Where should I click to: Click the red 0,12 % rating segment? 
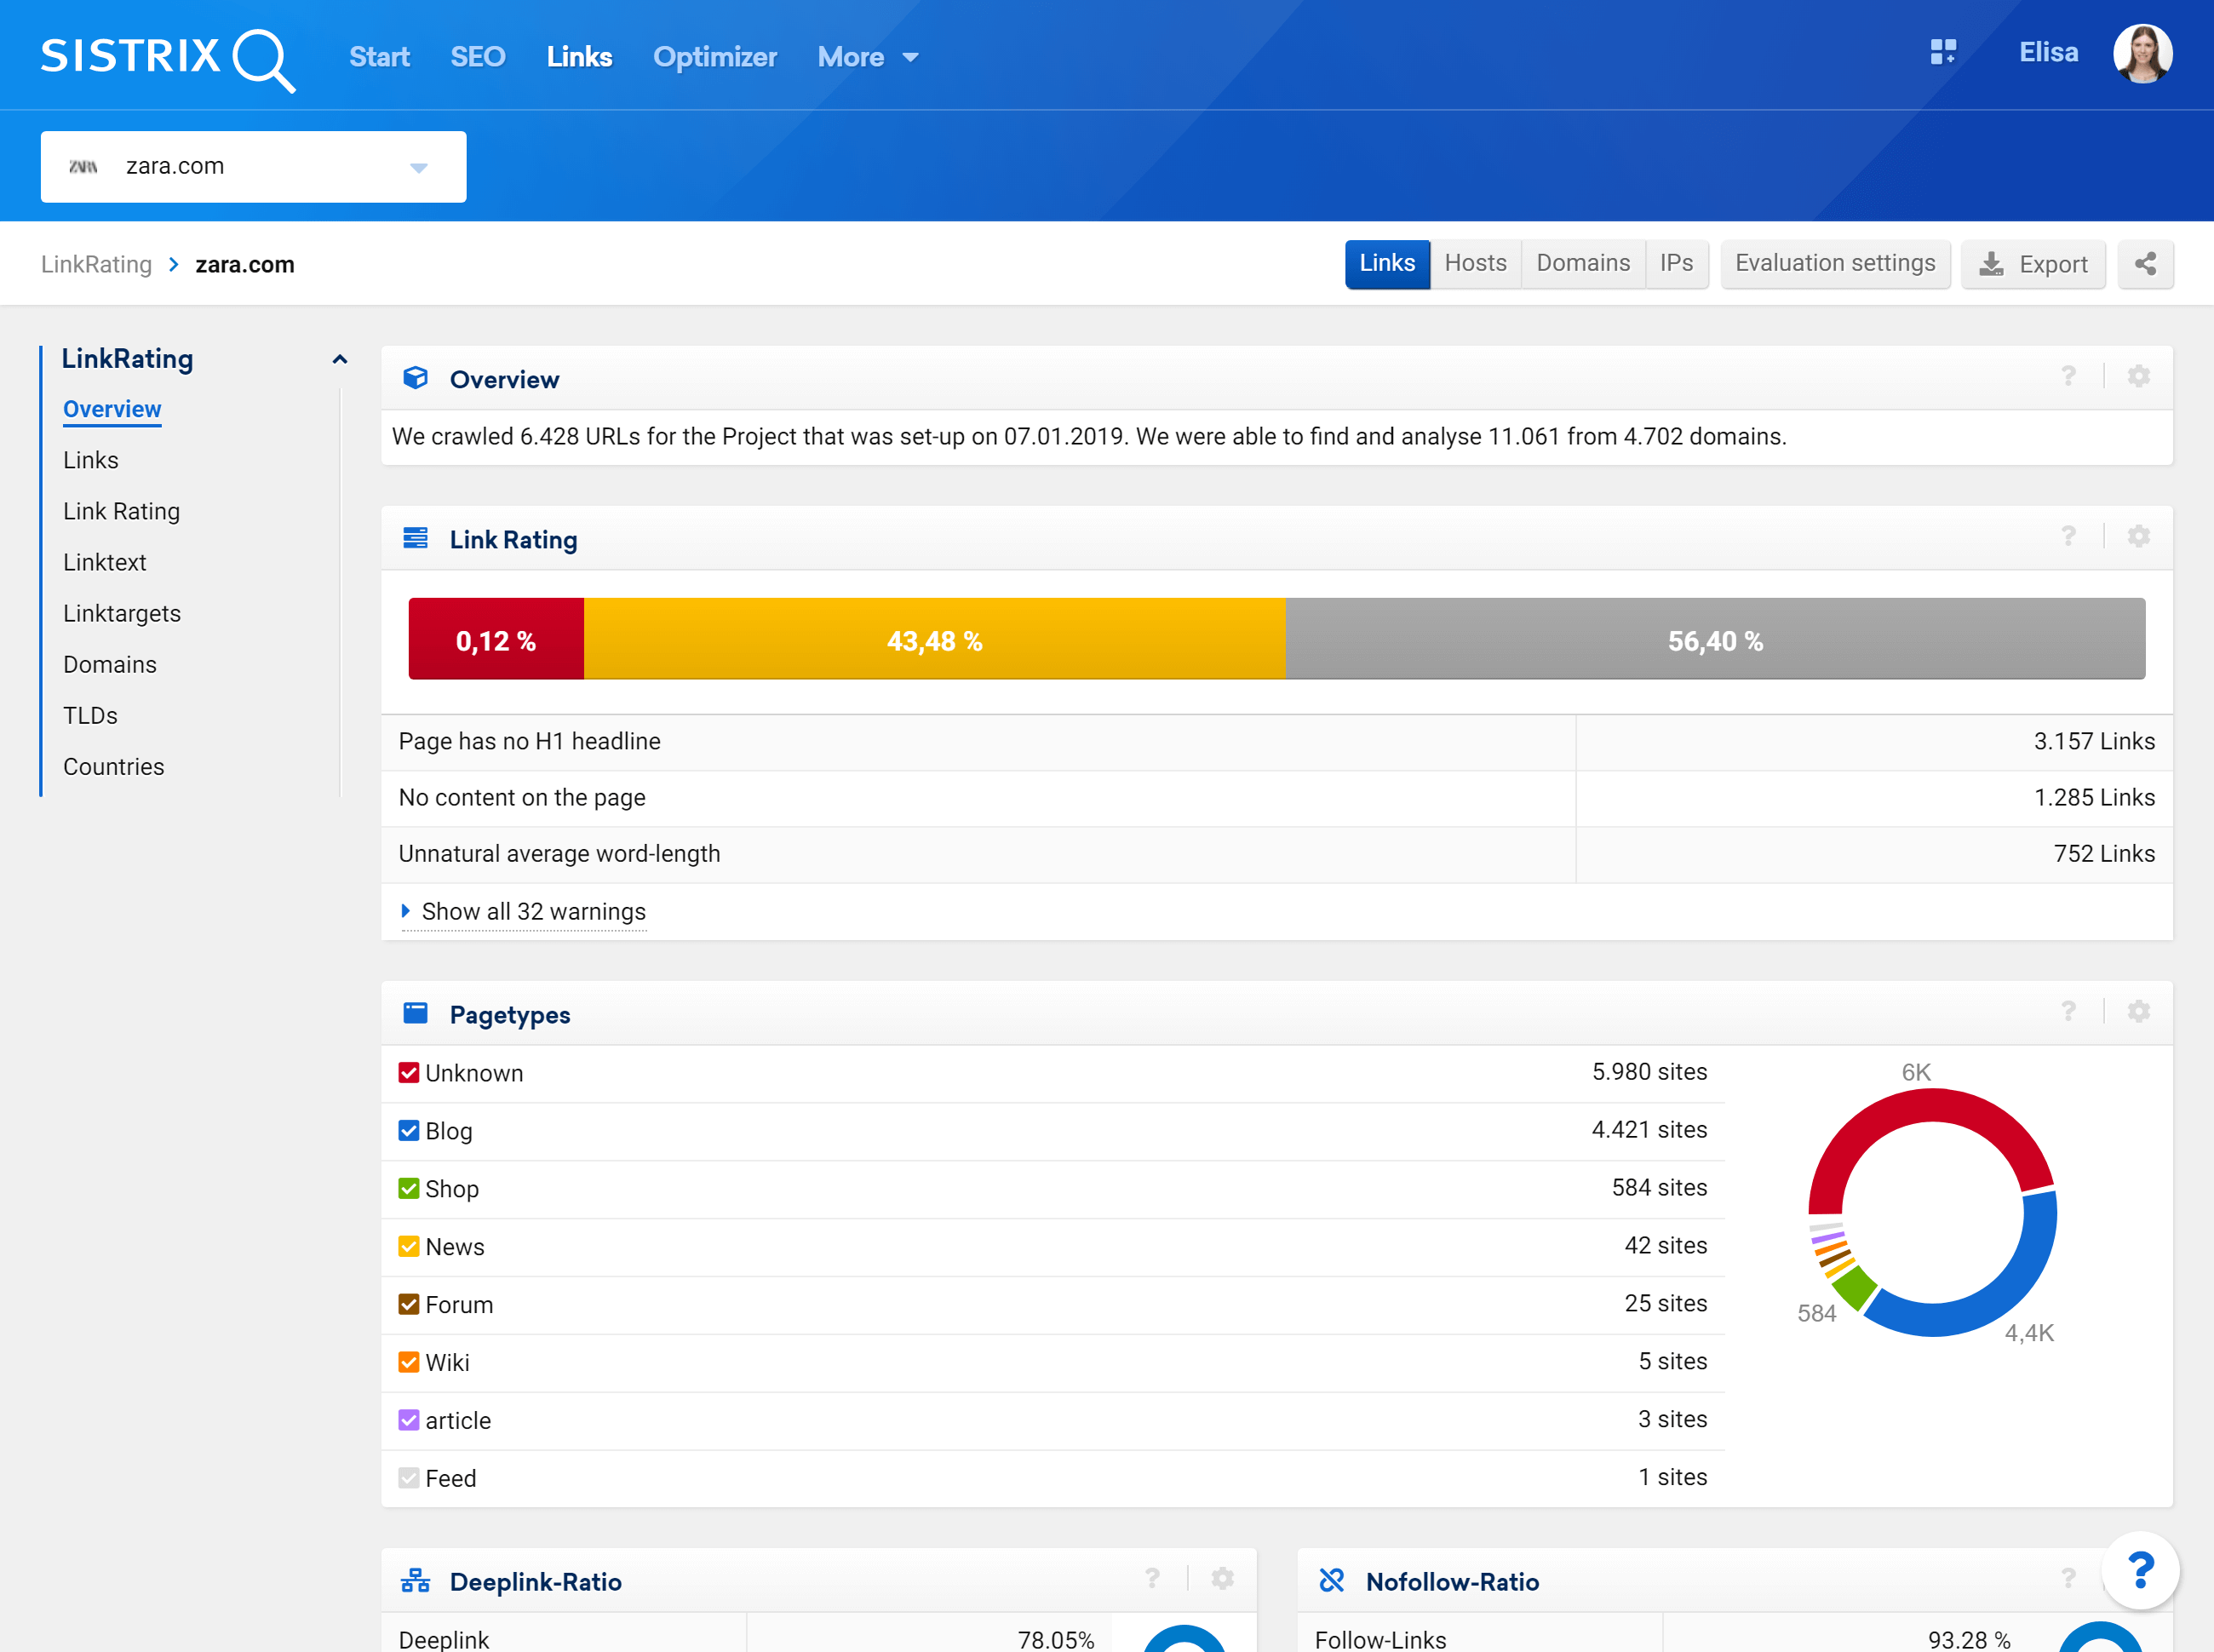(x=496, y=639)
